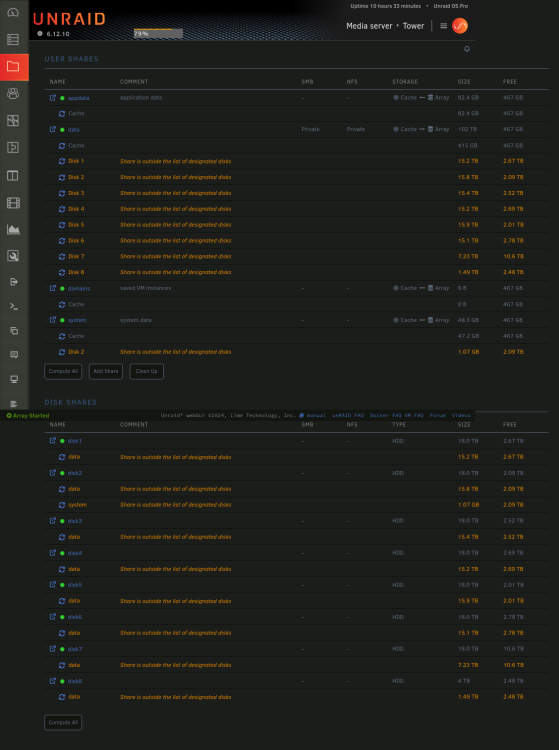Open the notifications bell icon

point(467,49)
